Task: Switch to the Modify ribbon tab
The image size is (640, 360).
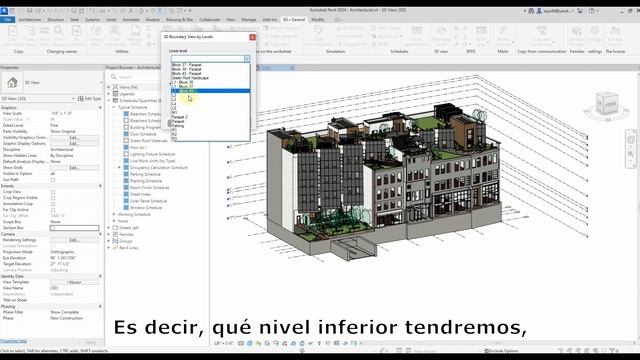Action: [318, 20]
